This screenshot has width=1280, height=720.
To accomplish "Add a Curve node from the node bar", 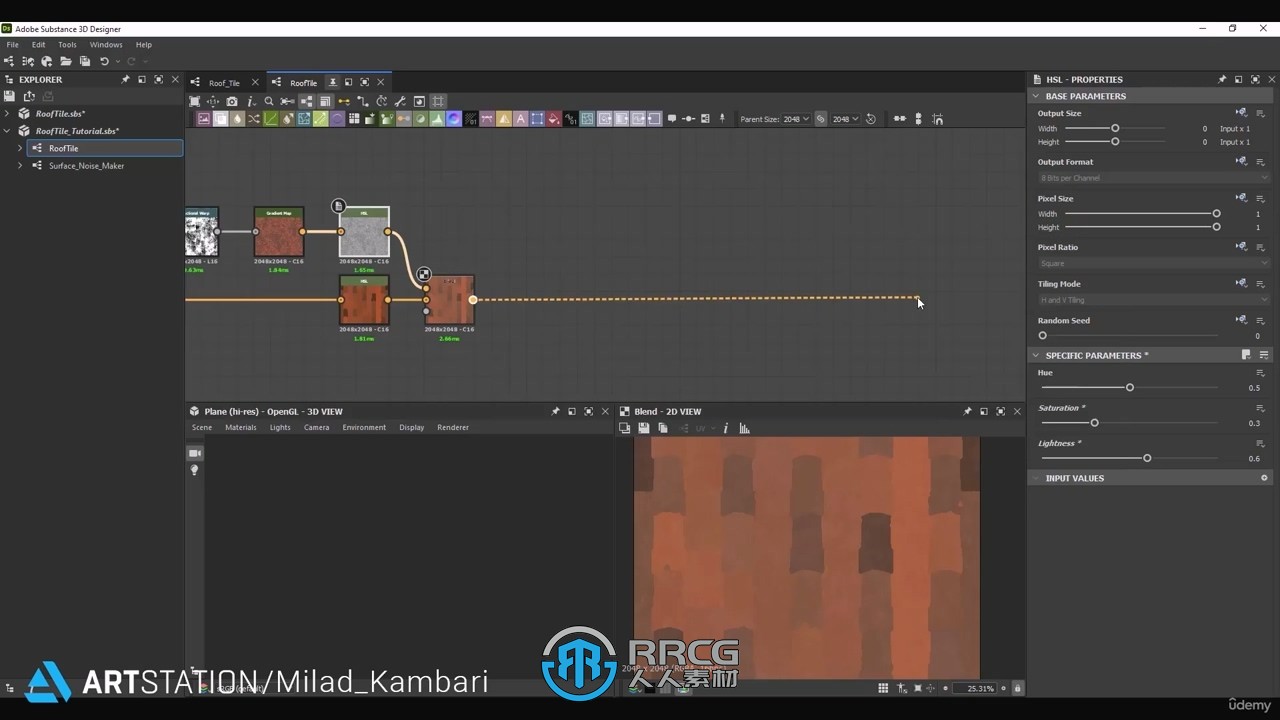I will (x=271, y=119).
